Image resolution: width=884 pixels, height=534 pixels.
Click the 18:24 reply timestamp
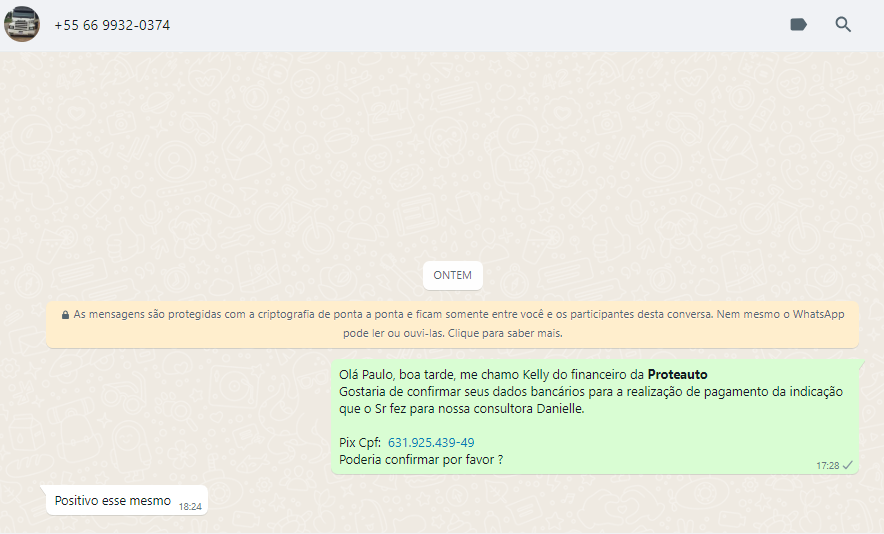point(190,507)
